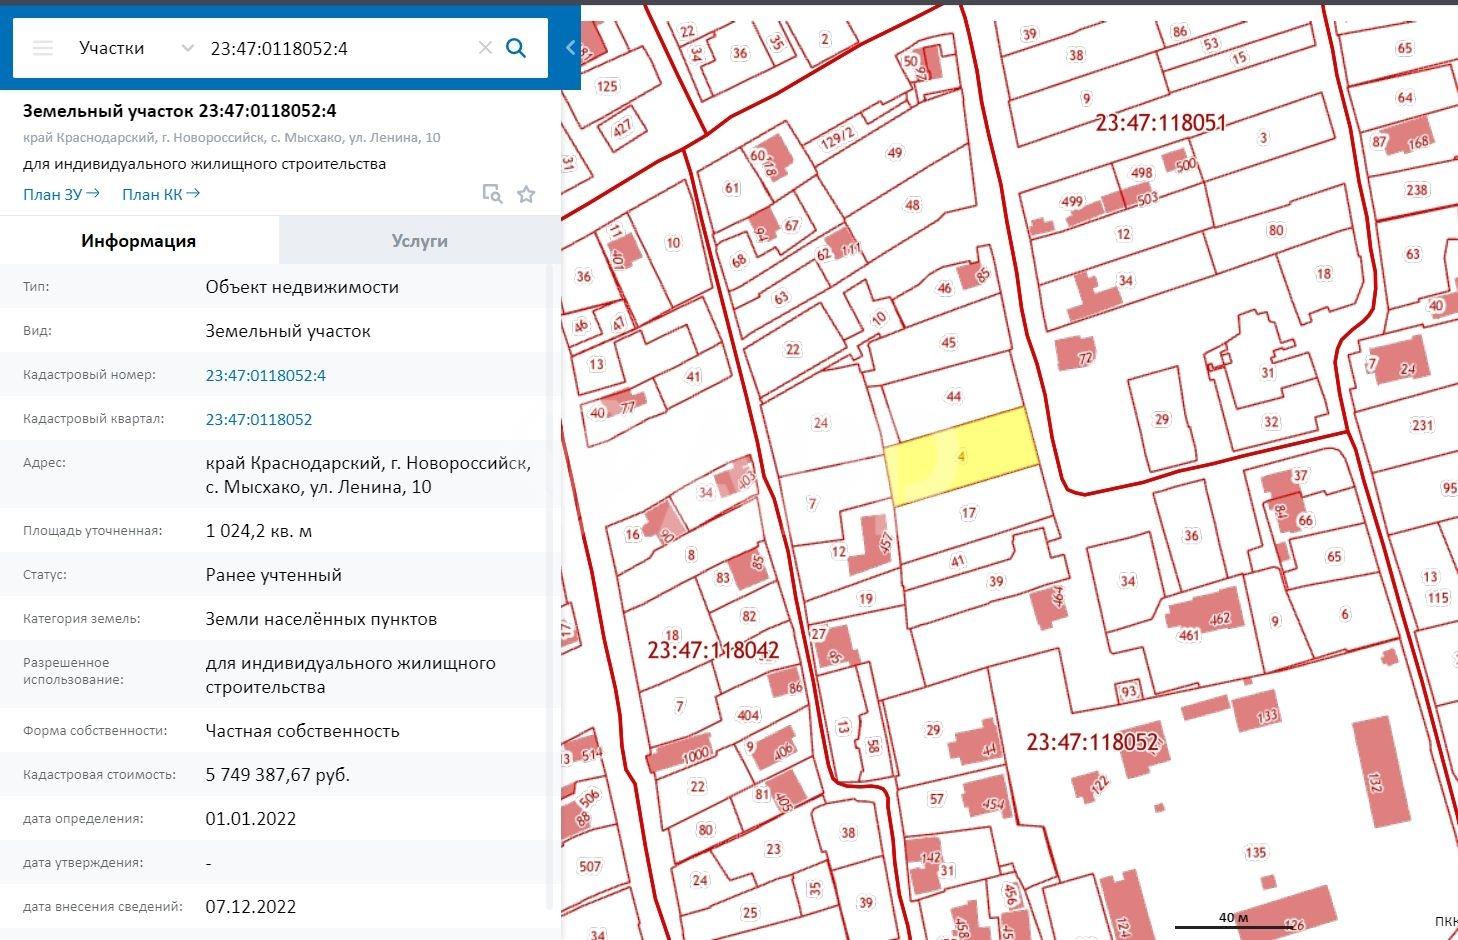Clear the search query with X
The width and height of the screenshot is (1458, 940).
(x=485, y=48)
